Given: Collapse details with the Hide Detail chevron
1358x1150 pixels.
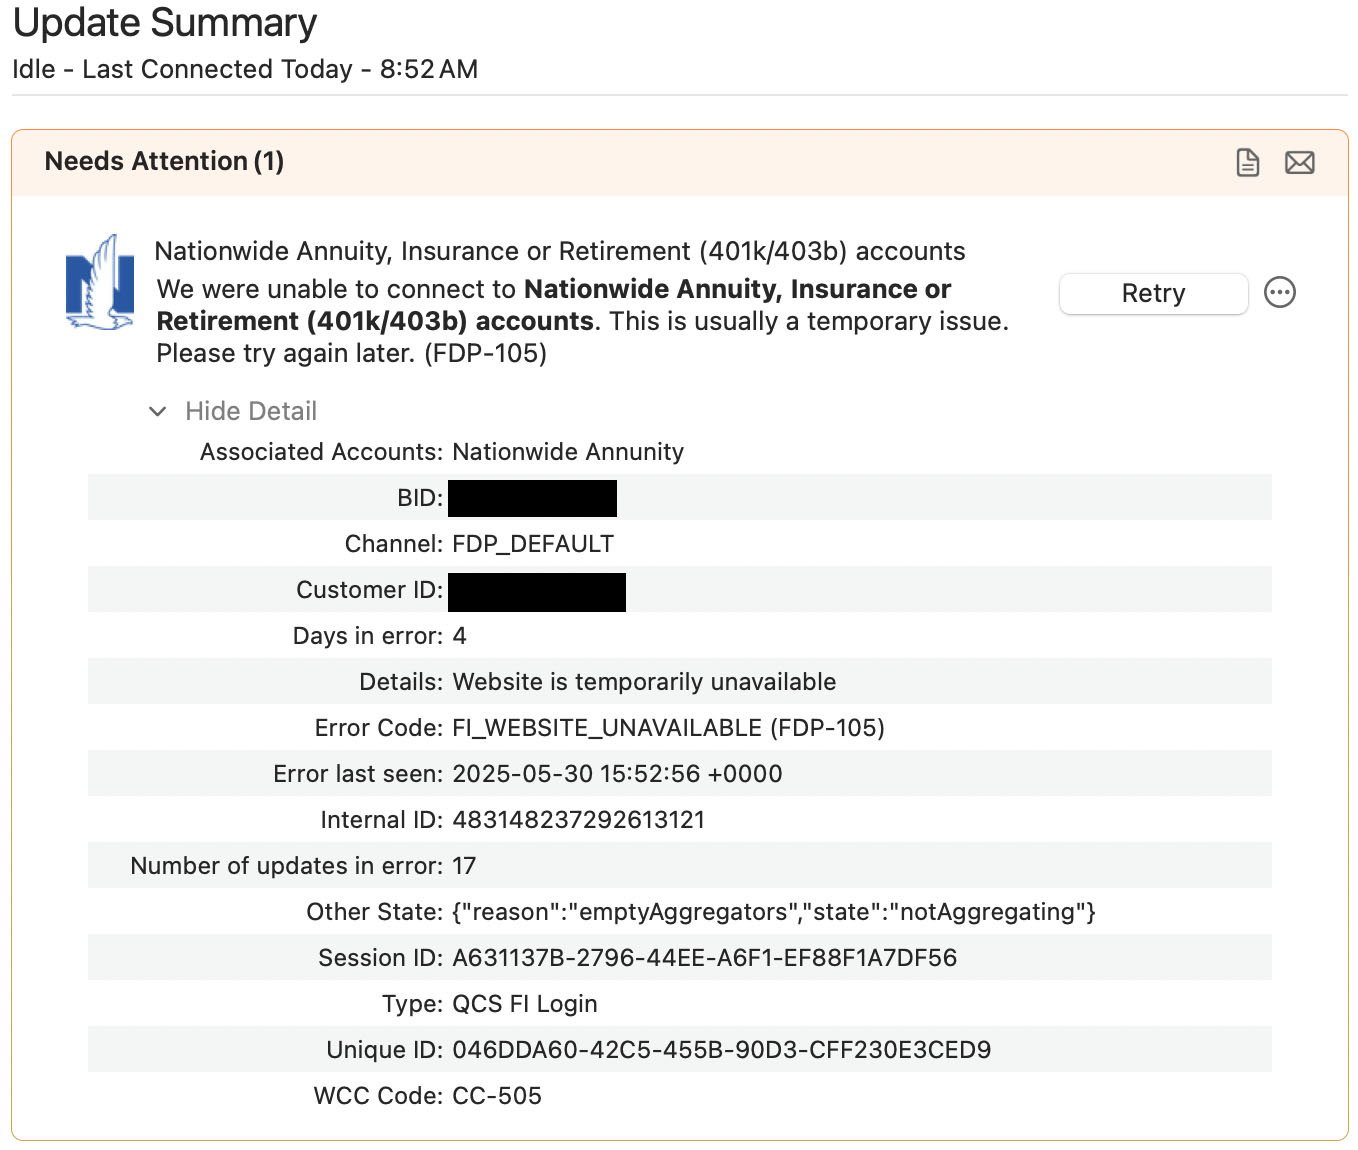Looking at the screenshot, I should tap(157, 412).
